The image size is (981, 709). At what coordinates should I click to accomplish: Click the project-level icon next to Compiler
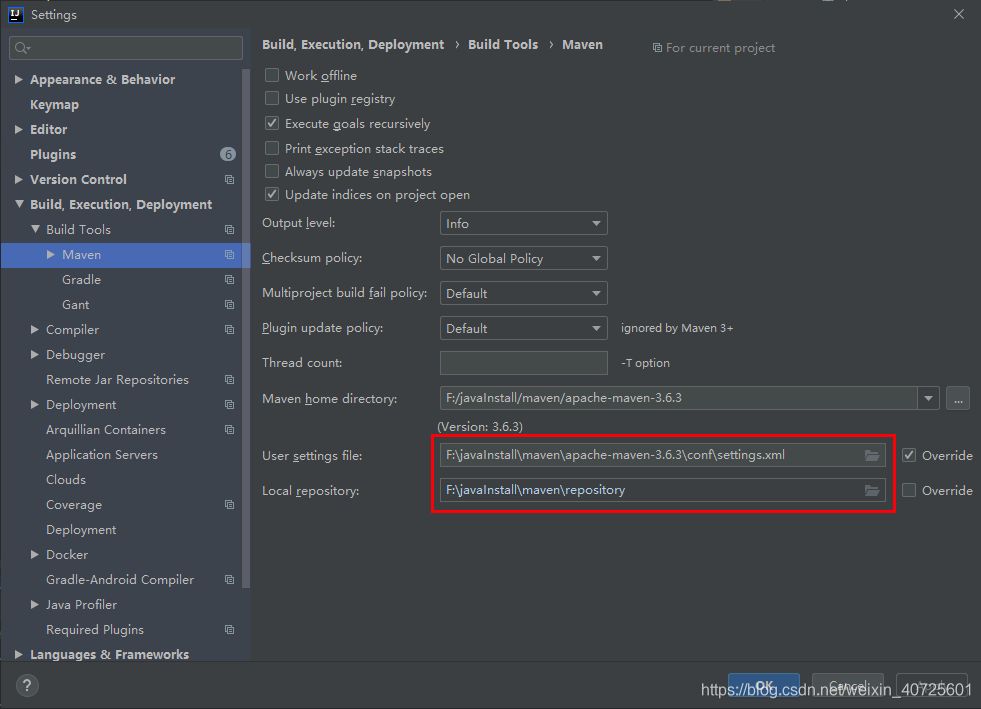point(230,330)
